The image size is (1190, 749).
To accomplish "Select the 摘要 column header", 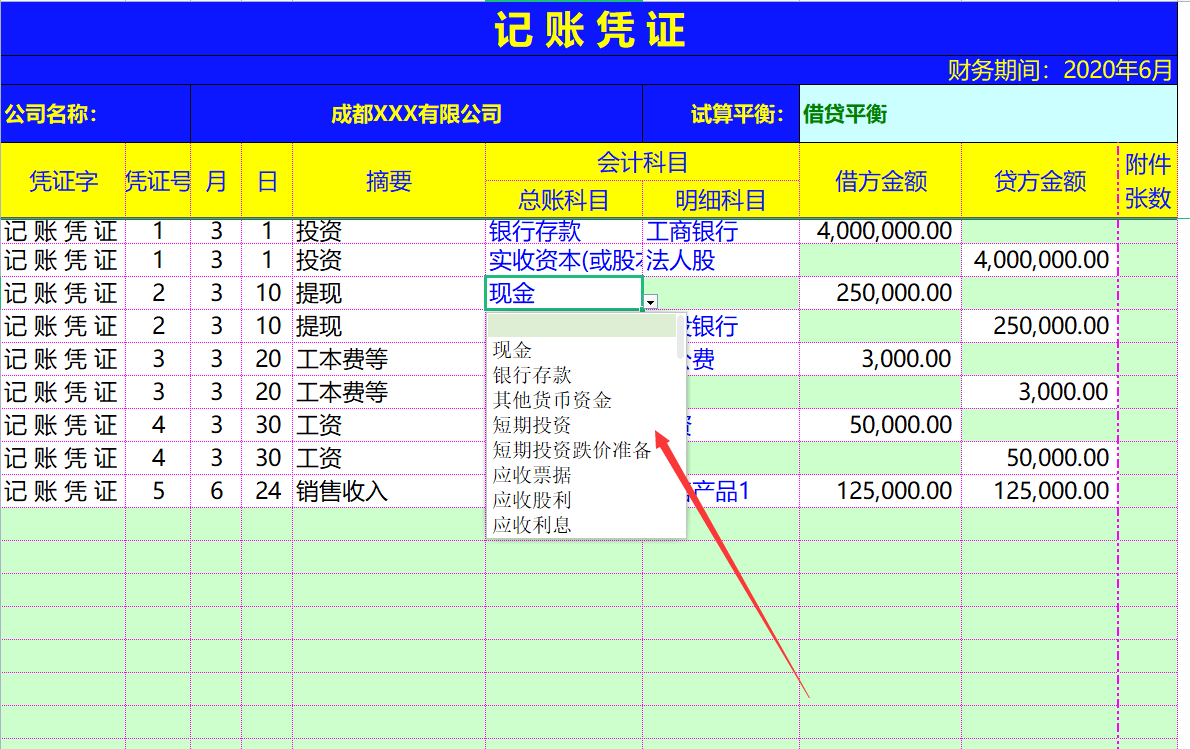I will [389, 181].
